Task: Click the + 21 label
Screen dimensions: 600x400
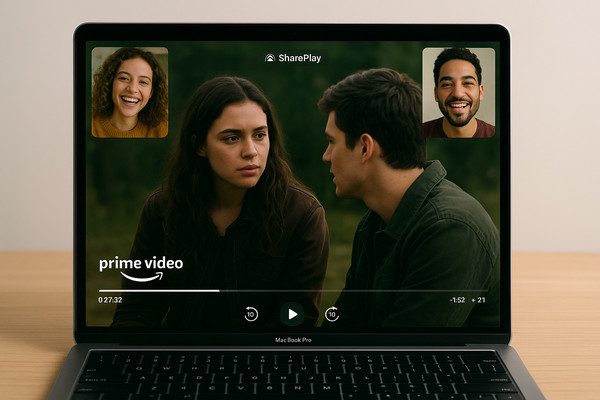Action: [478, 300]
